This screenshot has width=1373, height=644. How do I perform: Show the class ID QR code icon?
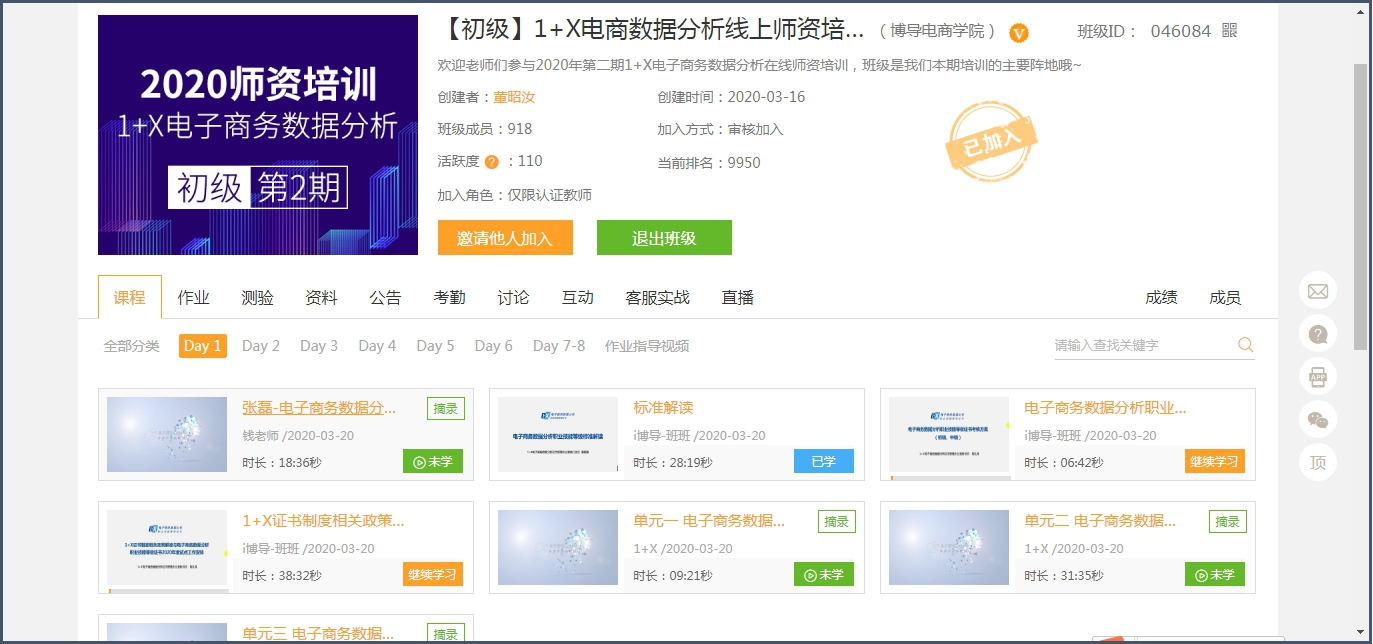[1230, 31]
